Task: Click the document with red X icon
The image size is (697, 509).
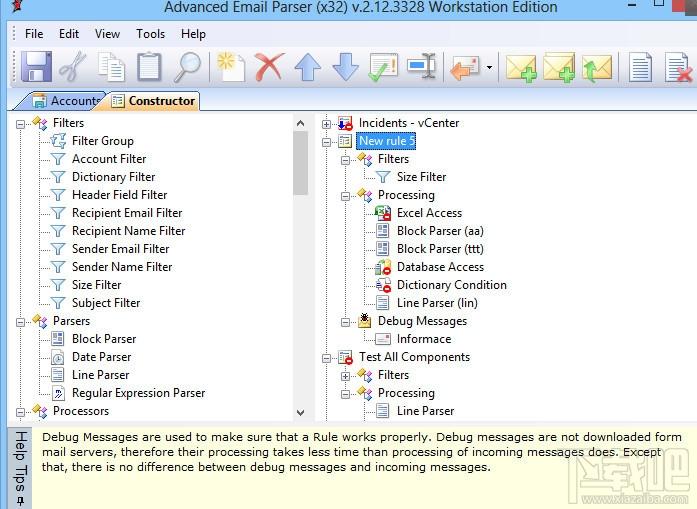Action: tap(678, 67)
